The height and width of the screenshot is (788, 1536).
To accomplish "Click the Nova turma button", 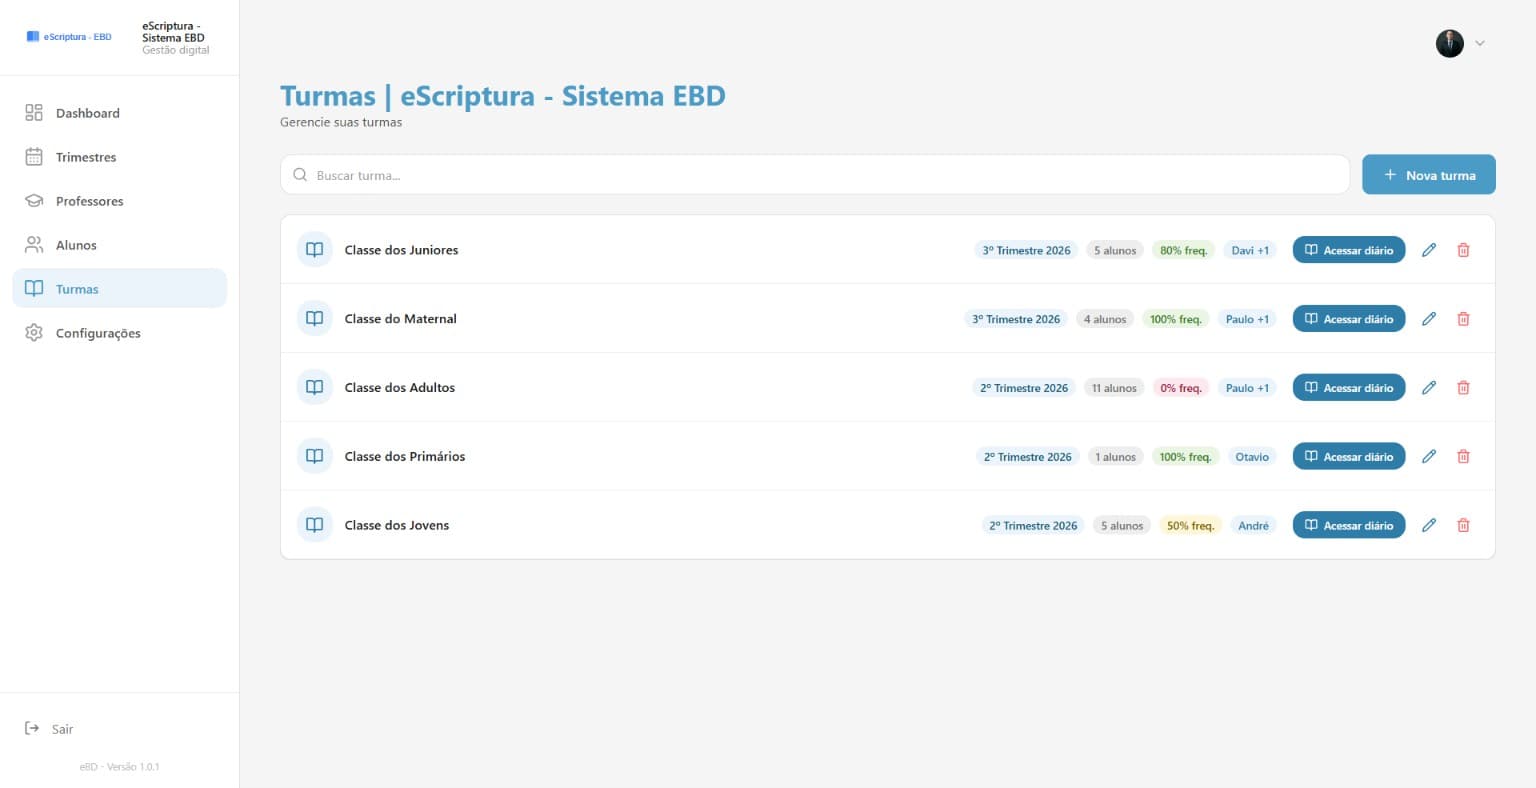I will (x=1429, y=174).
